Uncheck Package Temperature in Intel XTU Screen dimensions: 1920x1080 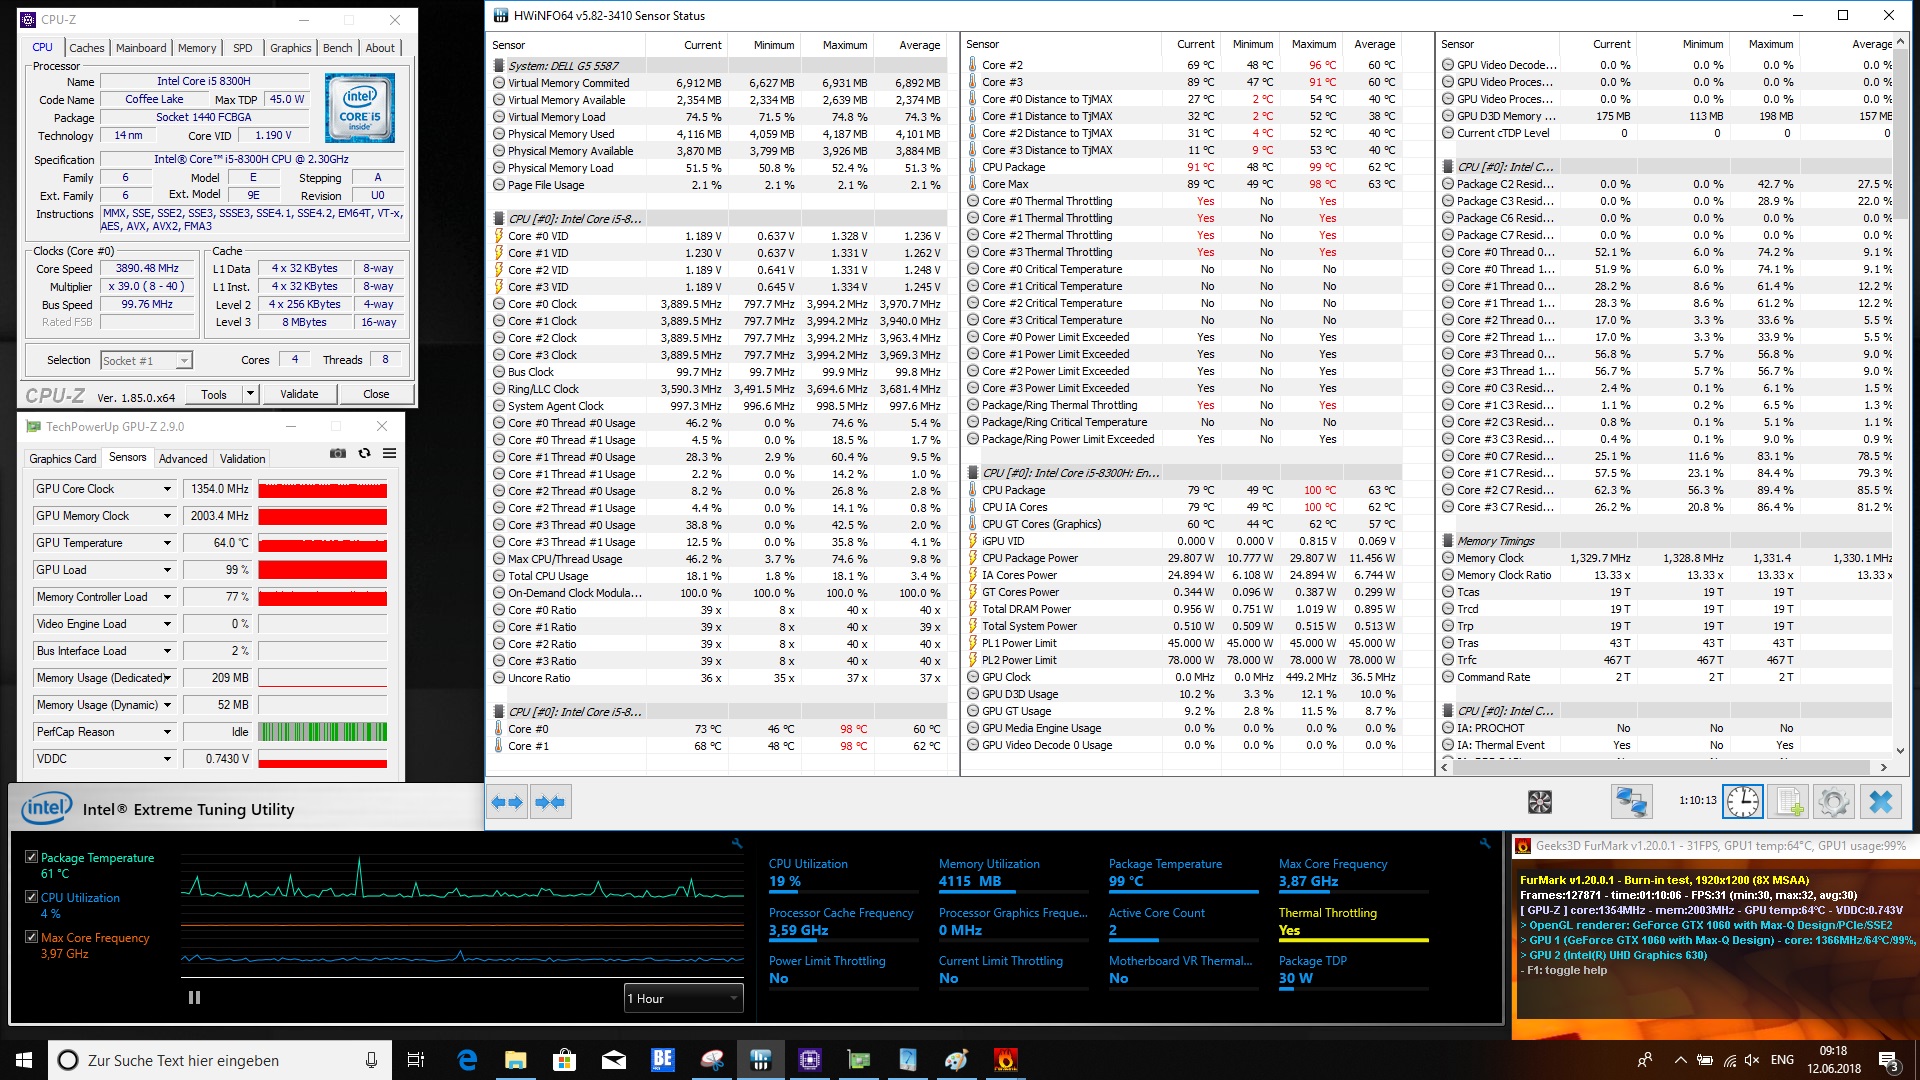point(31,858)
